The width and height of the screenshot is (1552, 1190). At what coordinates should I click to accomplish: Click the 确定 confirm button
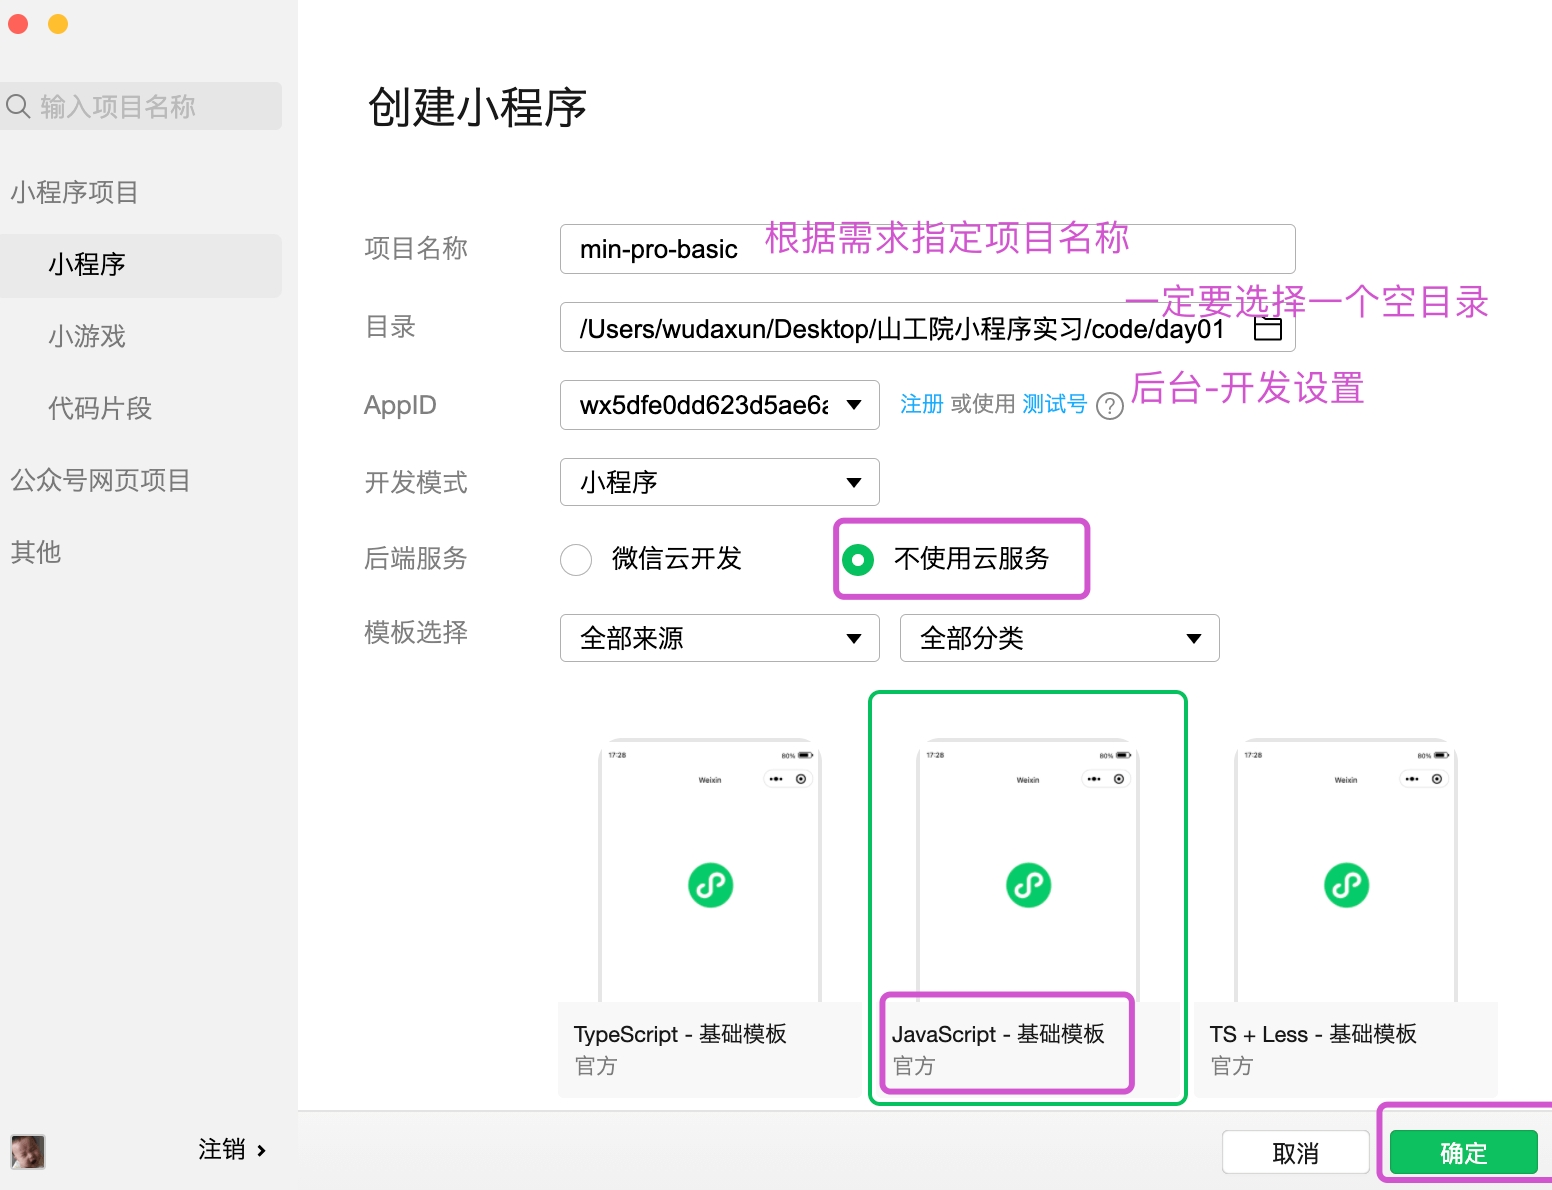click(x=1464, y=1153)
